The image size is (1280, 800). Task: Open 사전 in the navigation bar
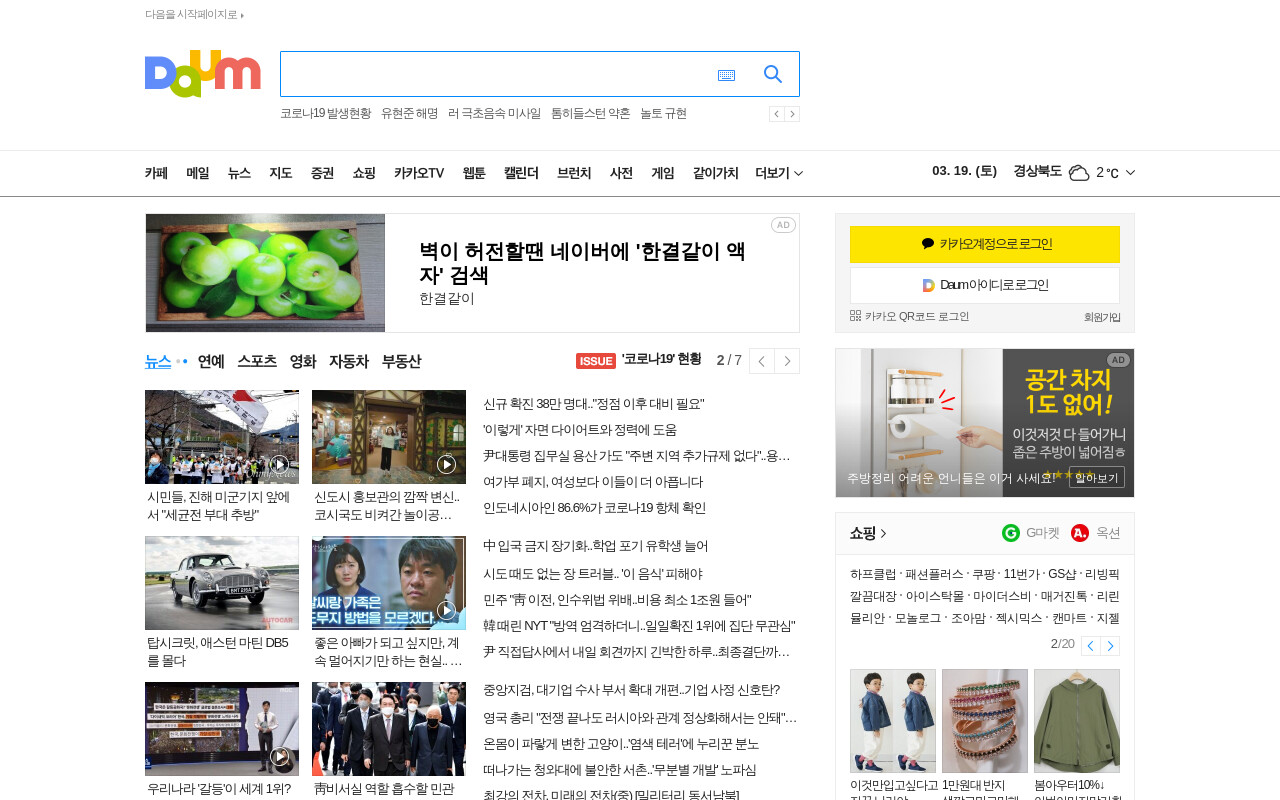(x=621, y=173)
